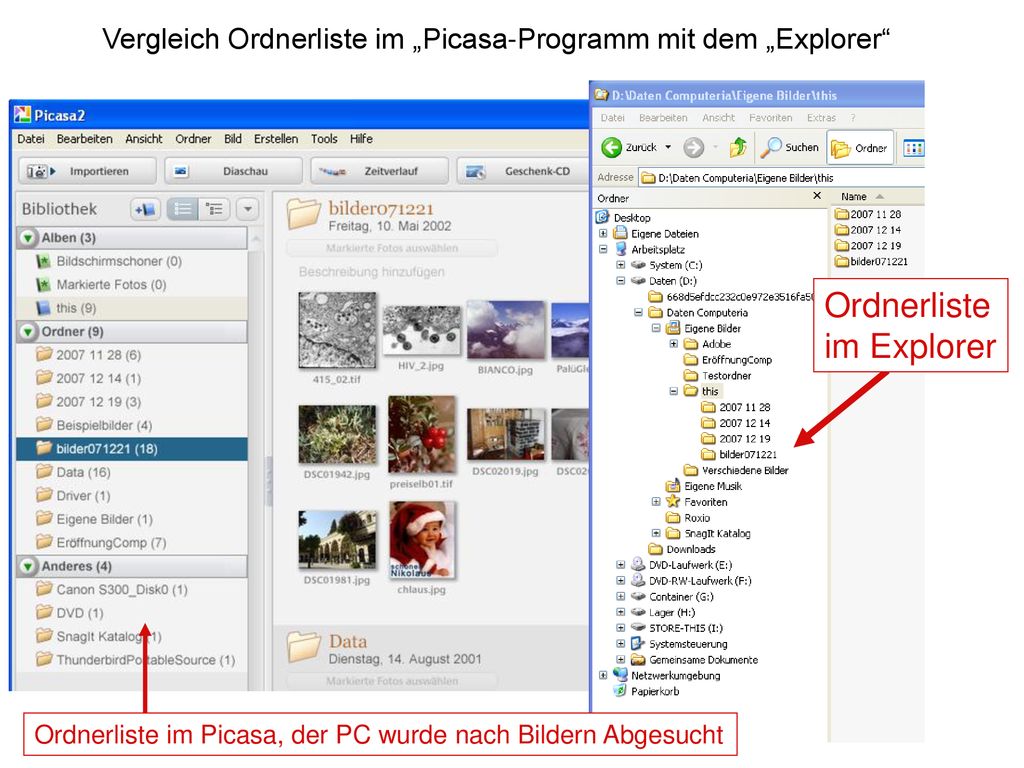Click Markierte Fotos auswählen under bilder071221

tap(392, 248)
